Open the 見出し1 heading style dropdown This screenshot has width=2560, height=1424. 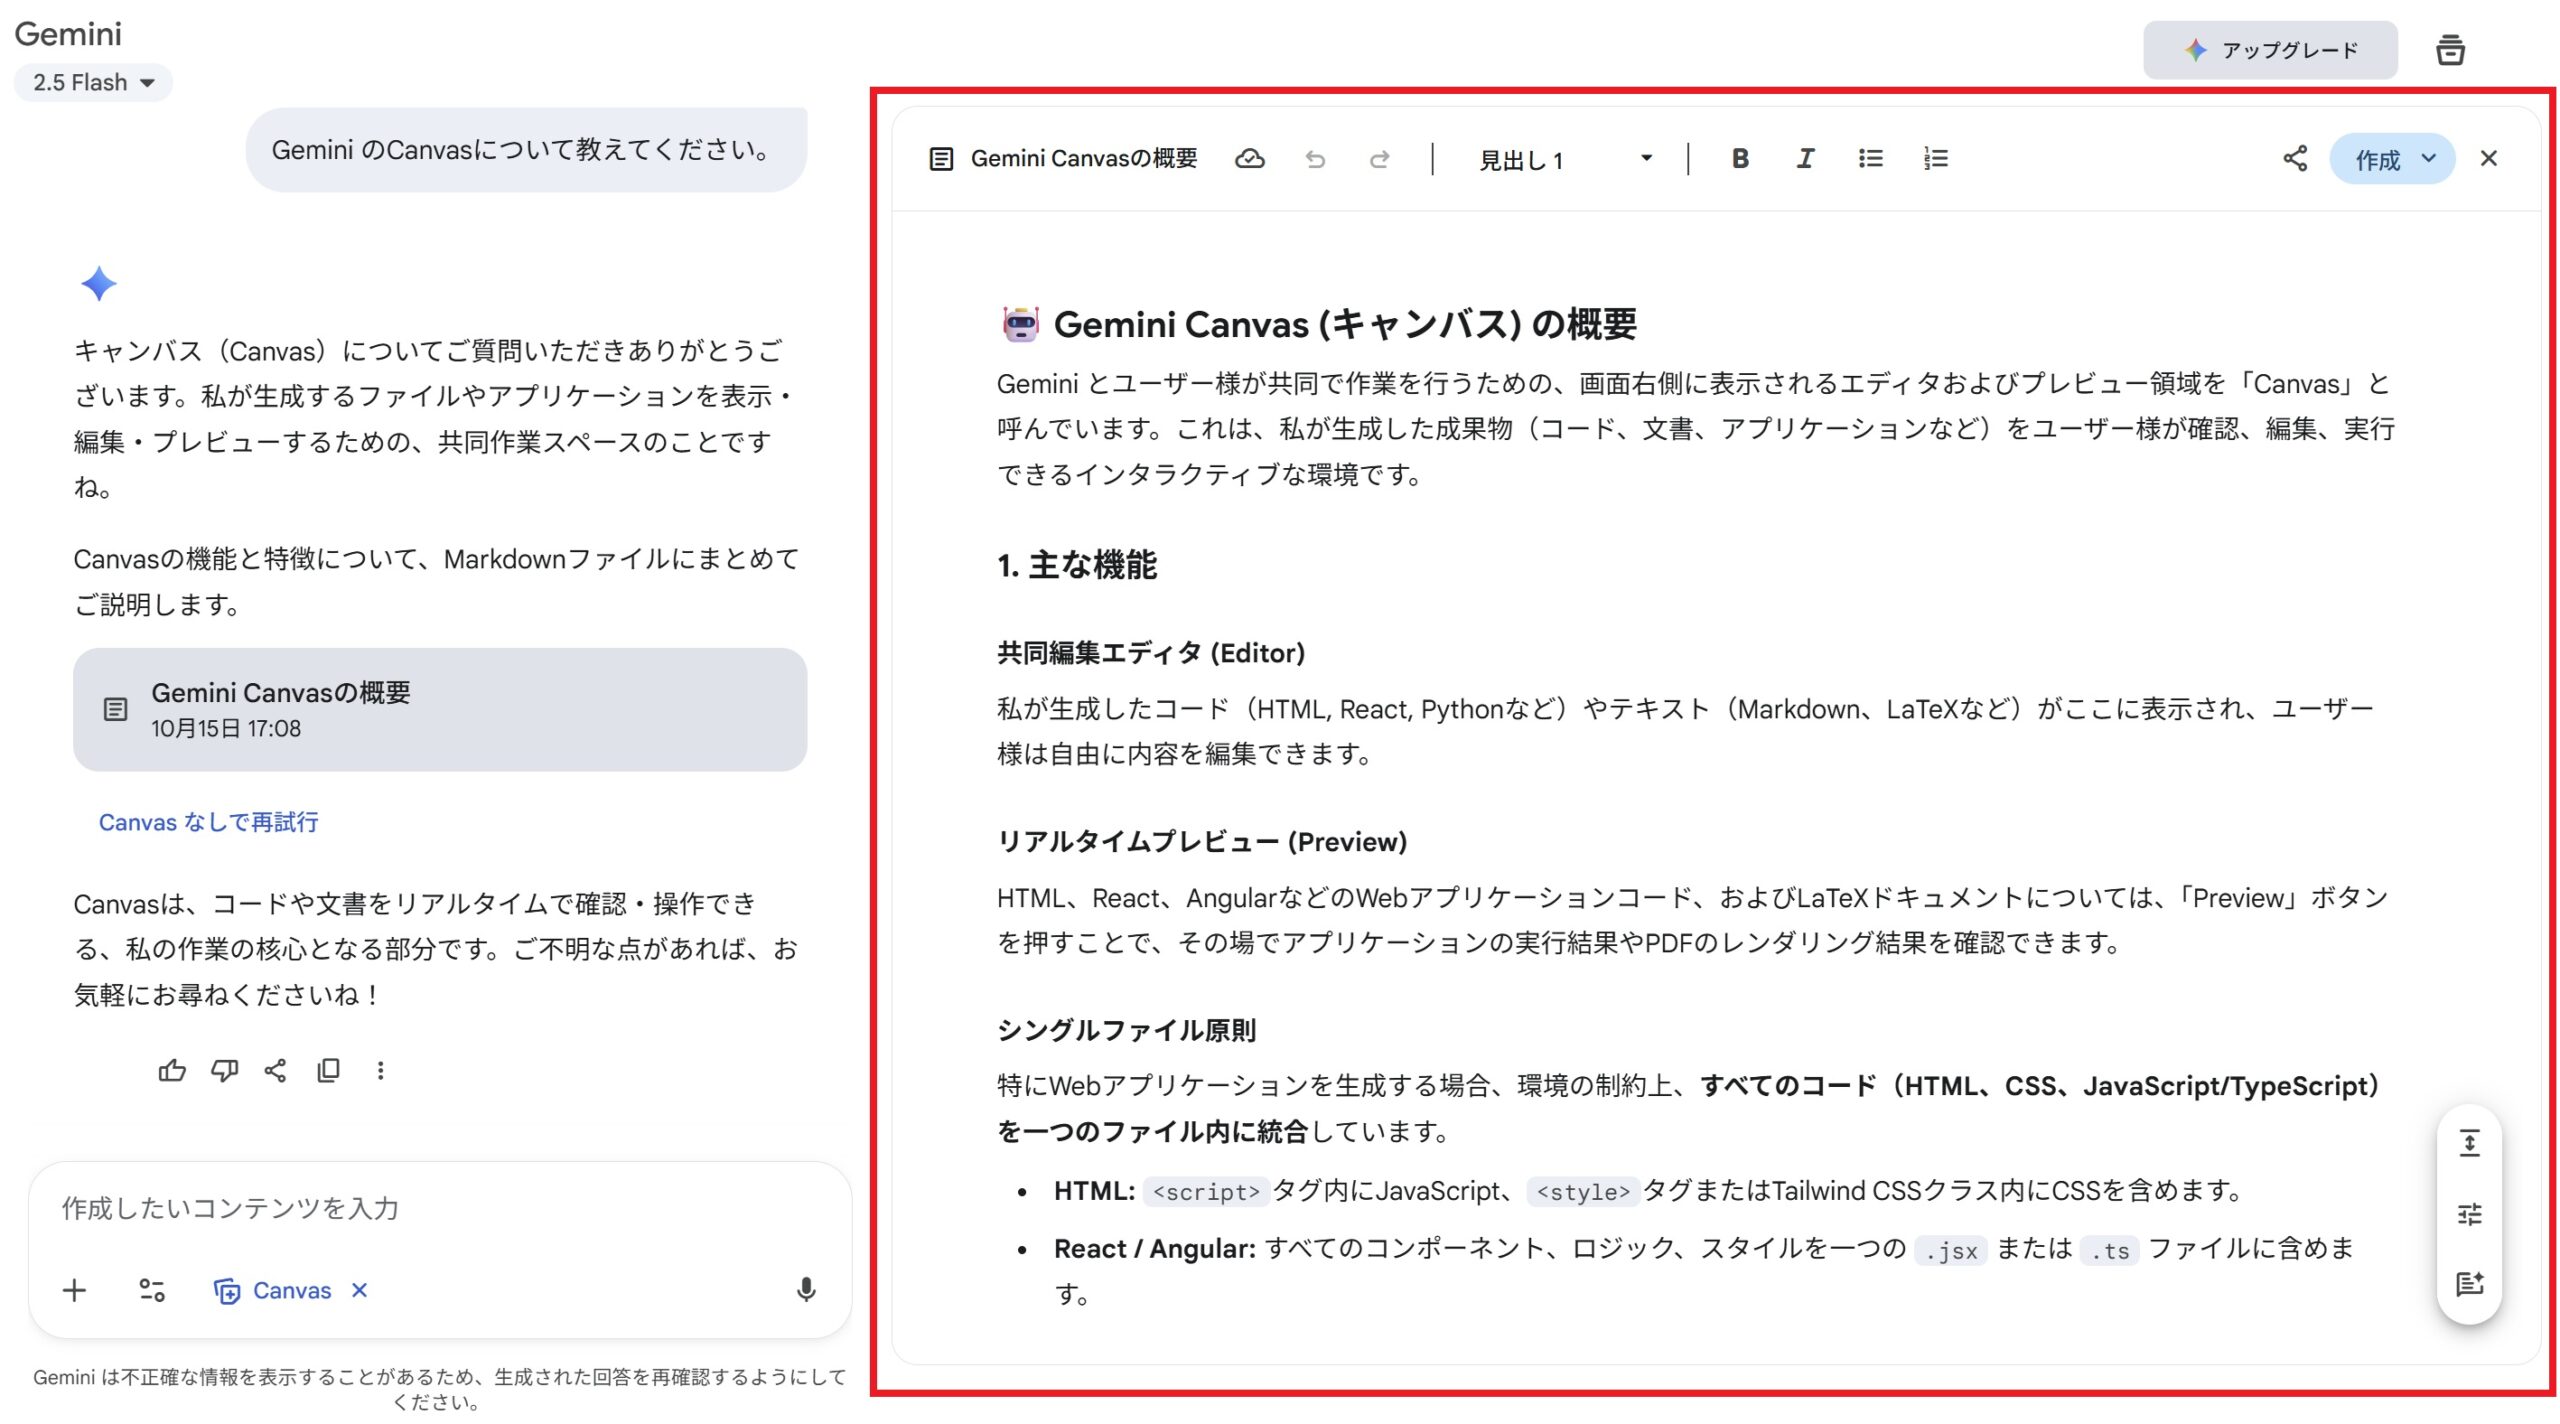tap(1564, 159)
